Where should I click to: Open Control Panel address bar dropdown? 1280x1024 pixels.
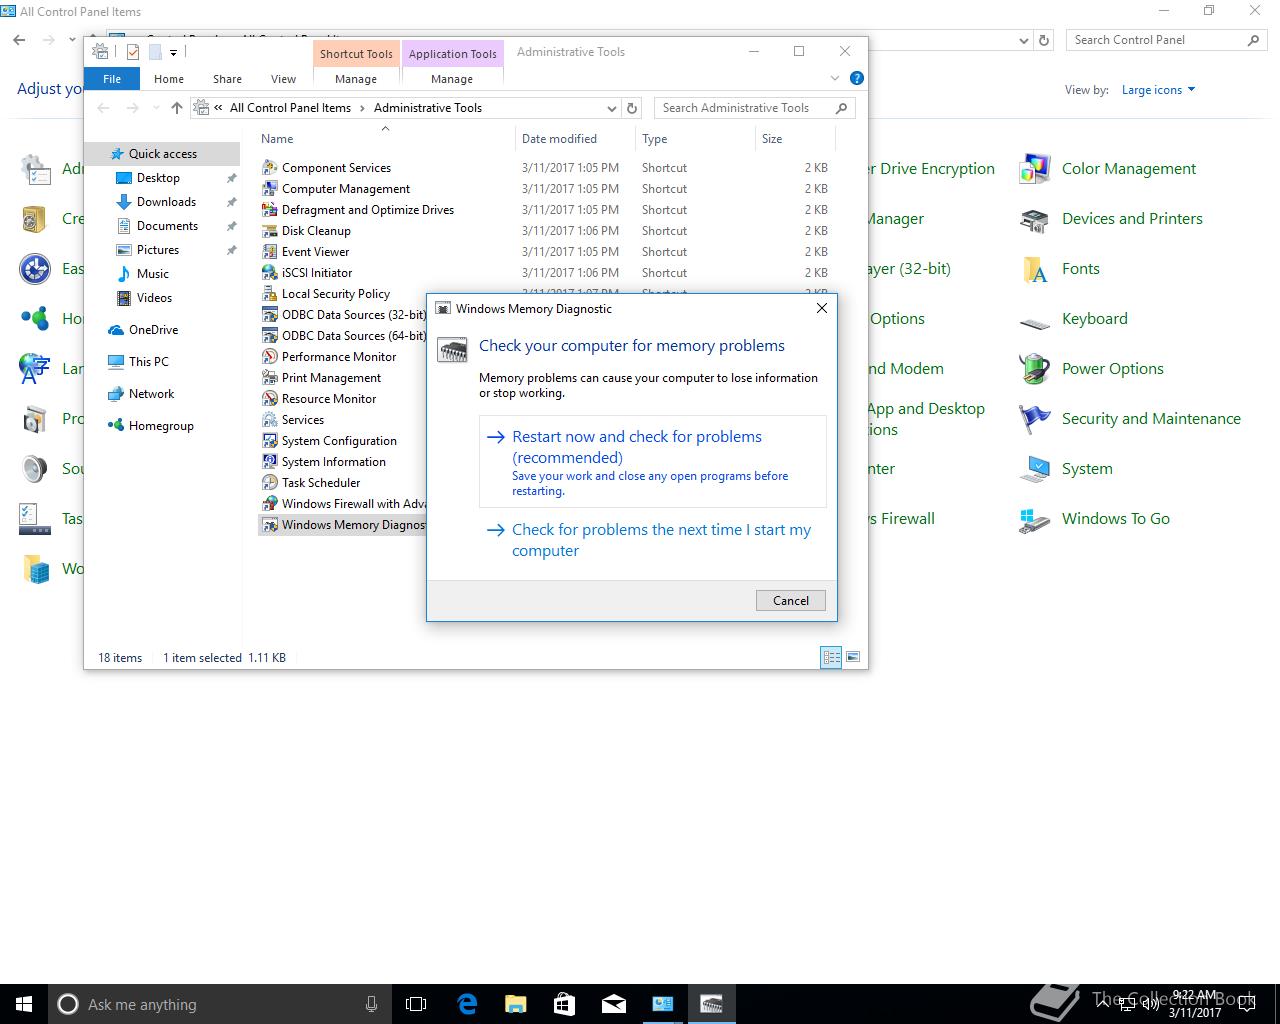click(1023, 41)
